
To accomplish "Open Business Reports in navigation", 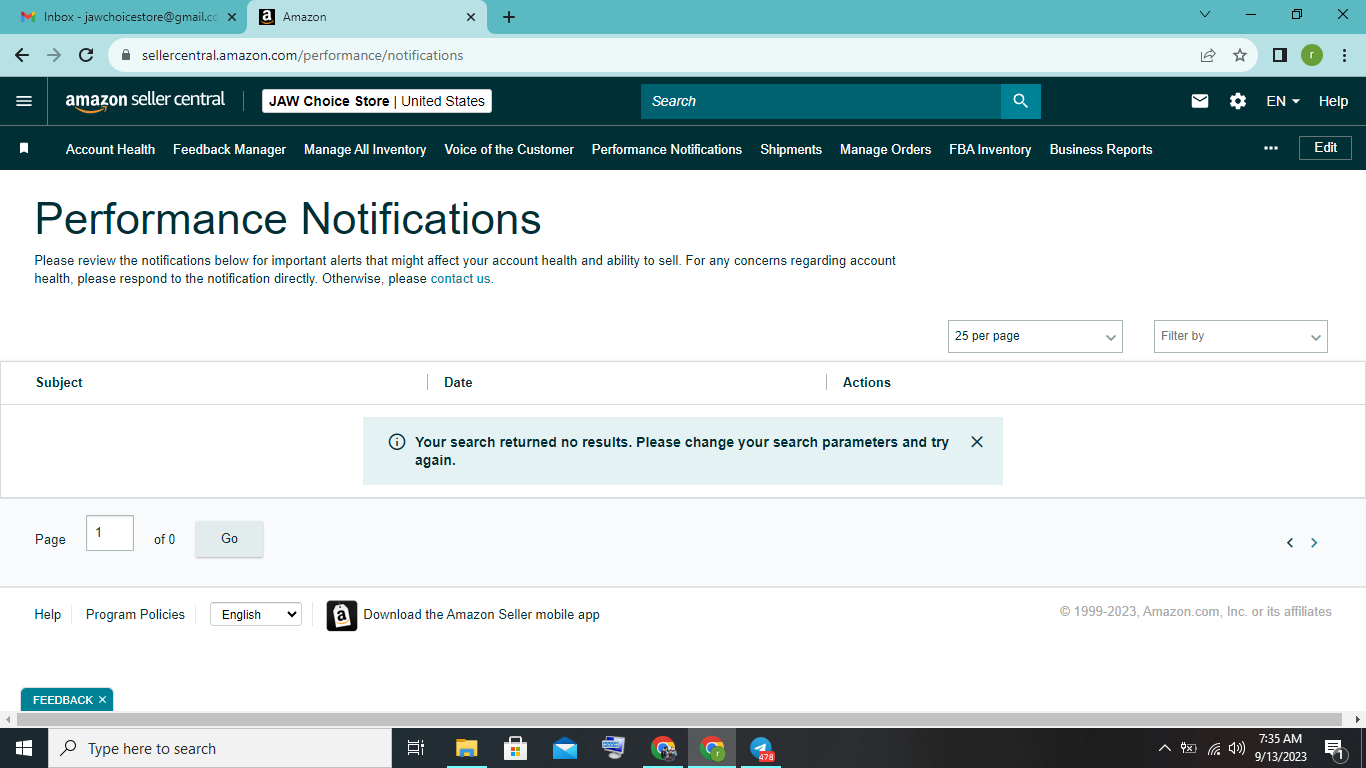I will pos(1101,149).
